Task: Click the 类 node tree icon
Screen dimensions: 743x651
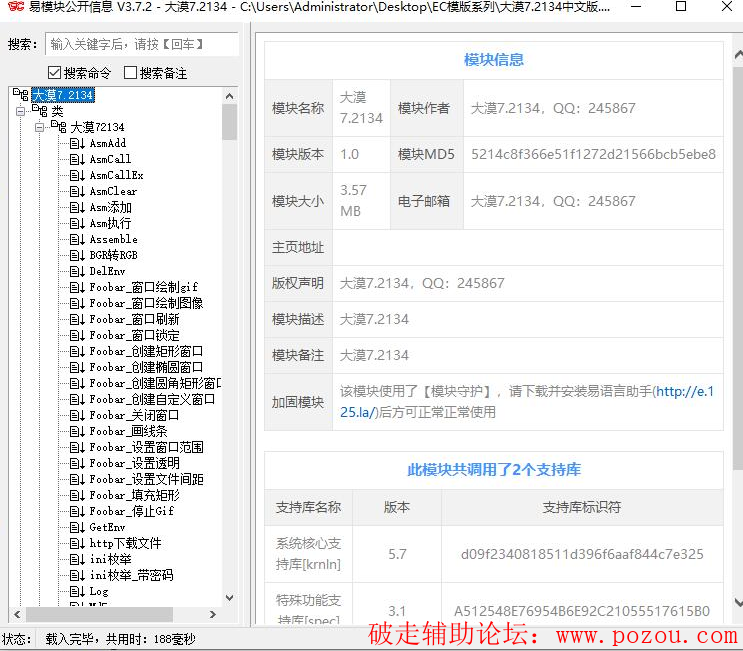Action: click(x=40, y=111)
